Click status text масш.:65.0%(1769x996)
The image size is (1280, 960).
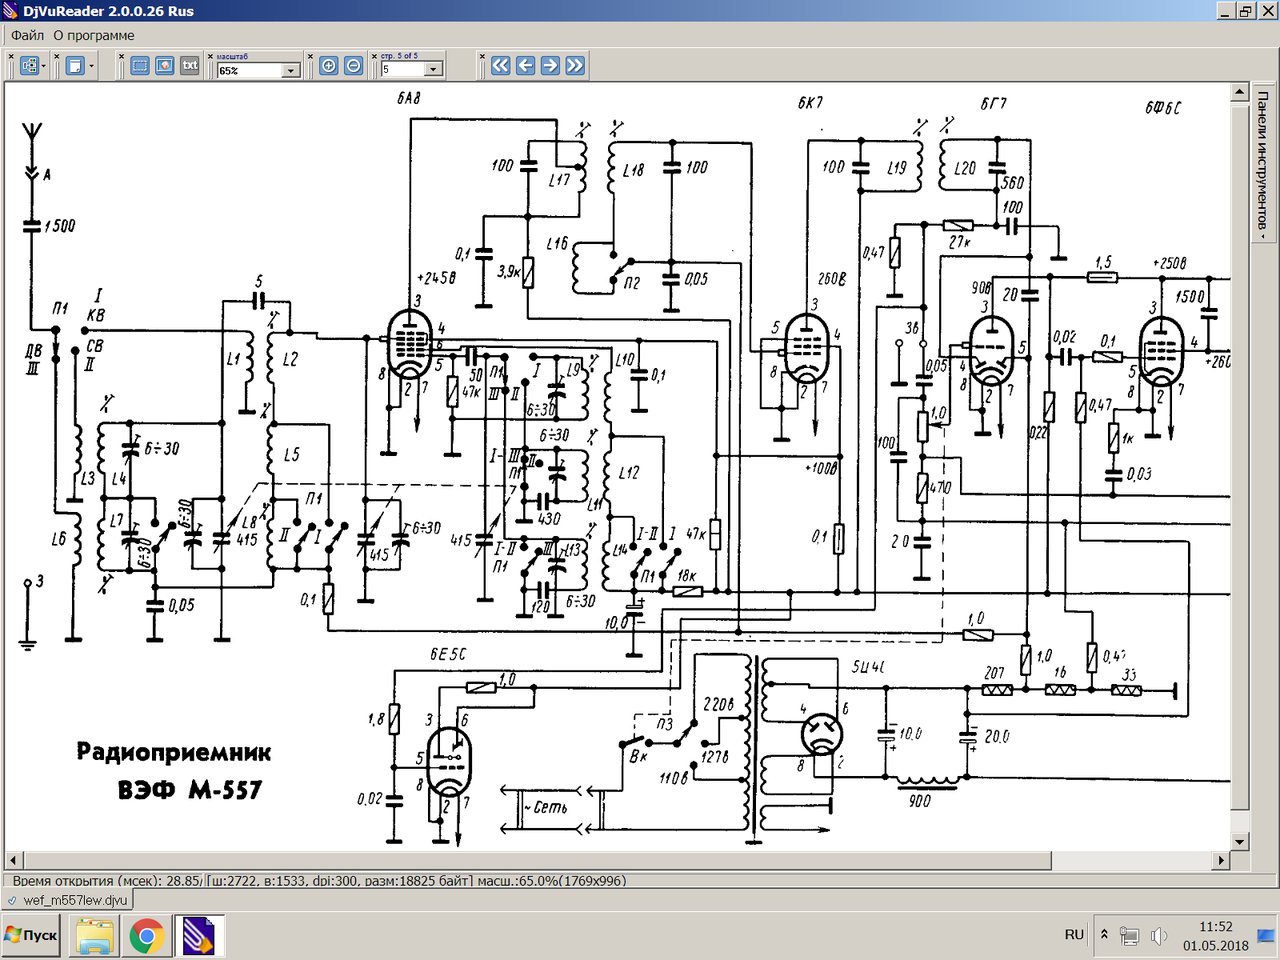(551, 881)
